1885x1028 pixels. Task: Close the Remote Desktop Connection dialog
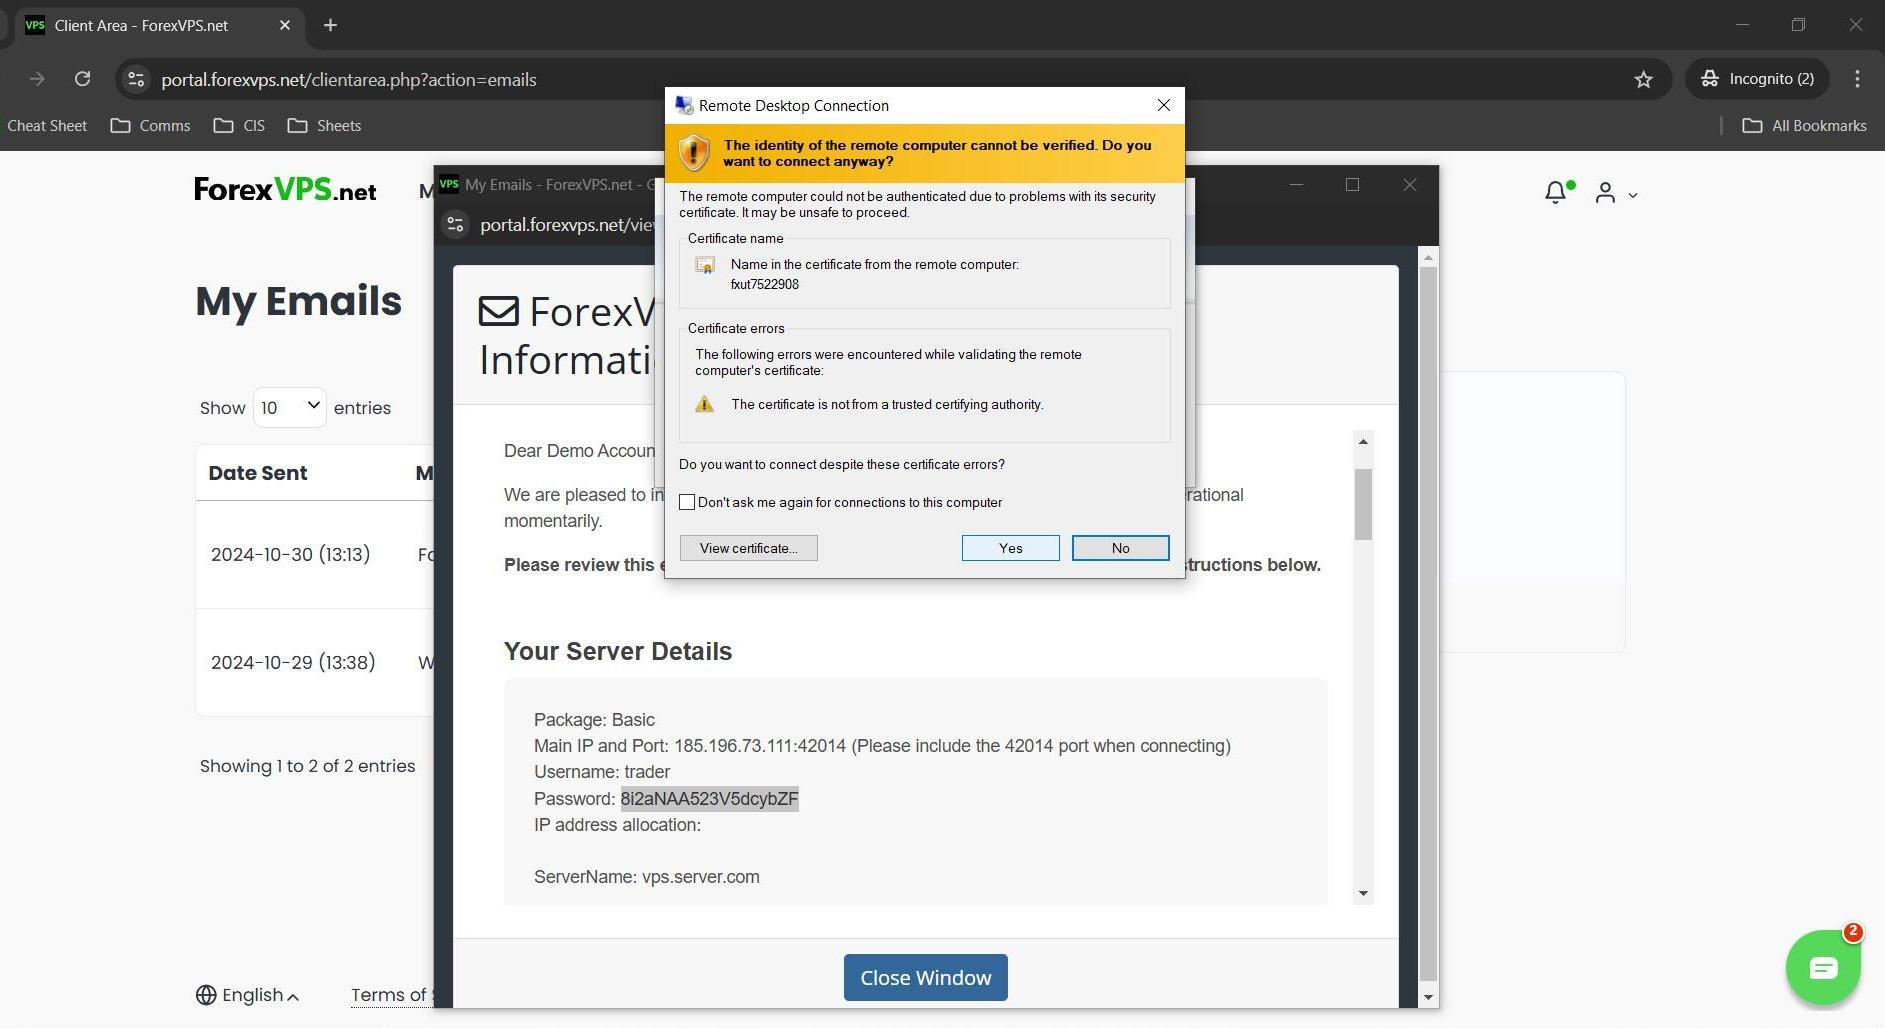pyautogui.click(x=1163, y=105)
